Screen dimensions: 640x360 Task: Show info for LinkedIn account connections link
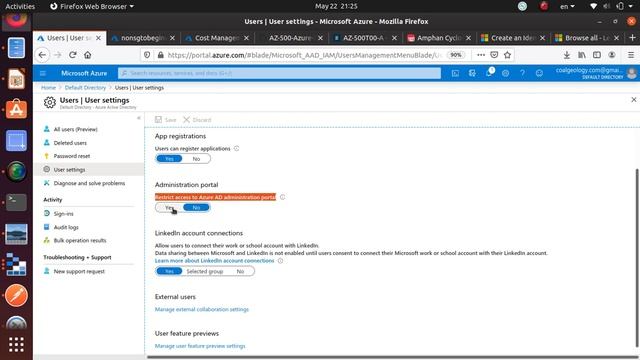(280, 261)
